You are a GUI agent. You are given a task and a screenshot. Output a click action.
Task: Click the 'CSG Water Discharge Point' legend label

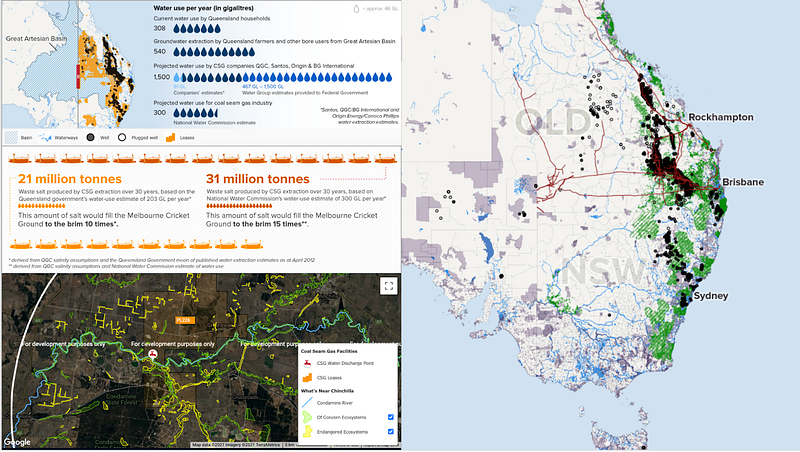(x=345, y=363)
